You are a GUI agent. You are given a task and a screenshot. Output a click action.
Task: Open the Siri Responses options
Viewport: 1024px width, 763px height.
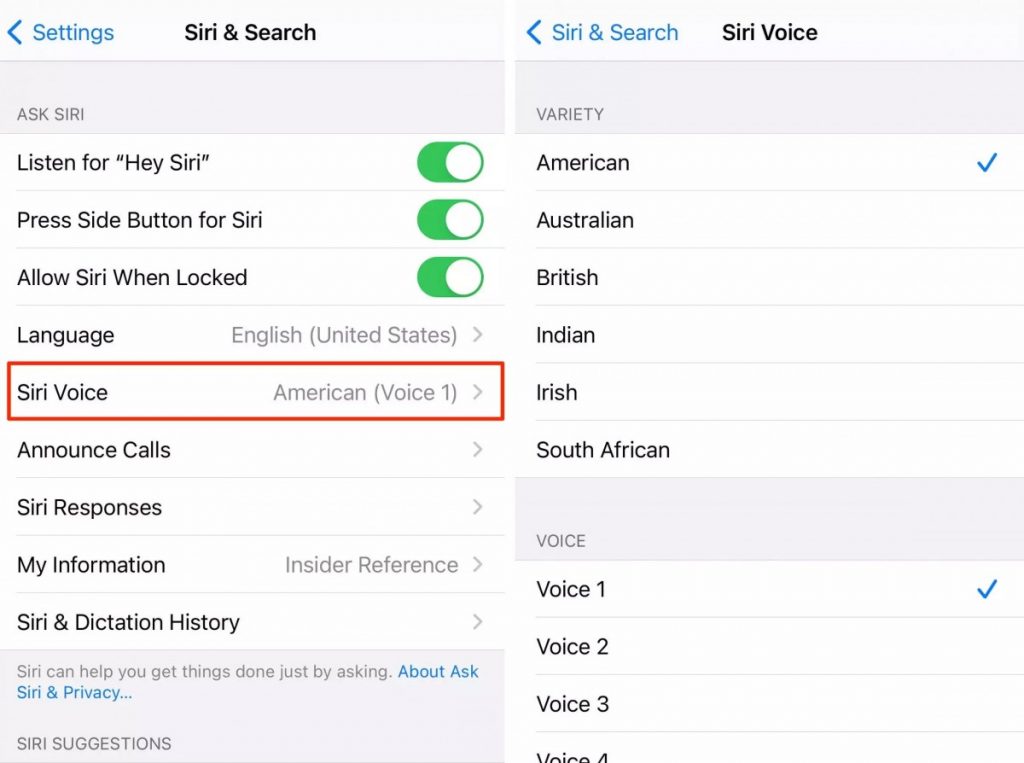[255, 507]
